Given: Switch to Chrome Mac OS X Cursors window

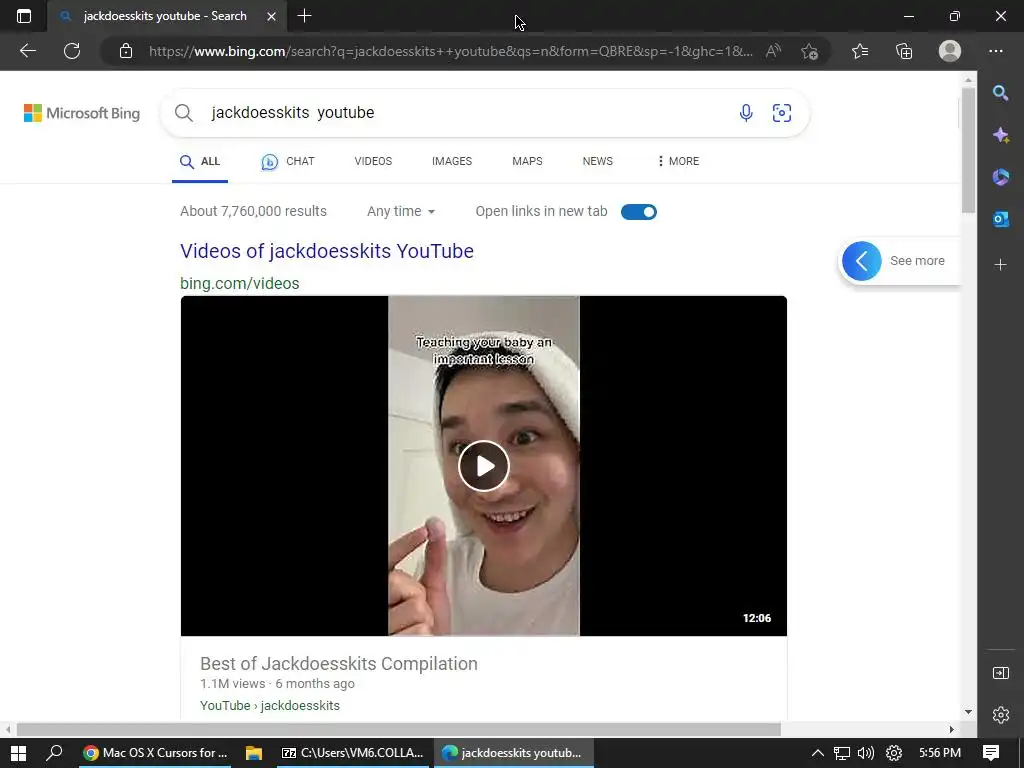Looking at the screenshot, I should (155, 753).
